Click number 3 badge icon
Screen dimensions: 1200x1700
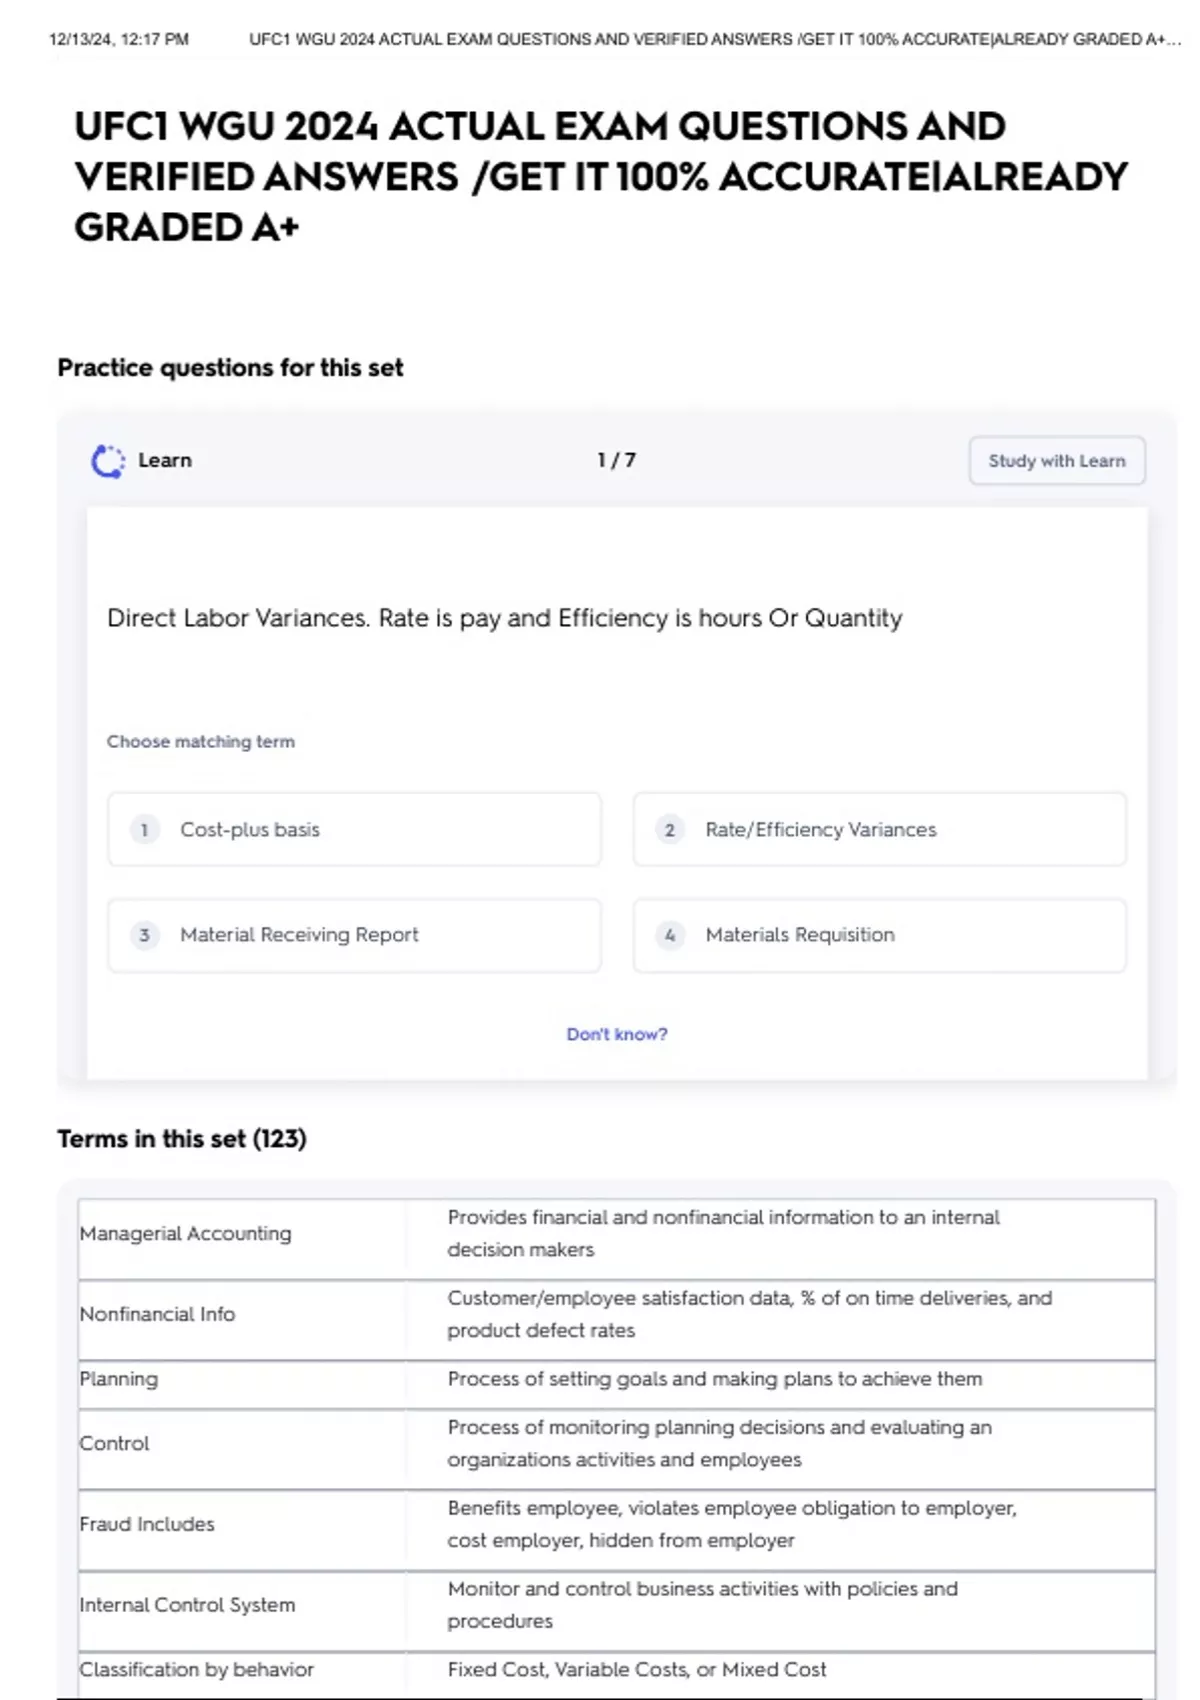click(x=145, y=935)
